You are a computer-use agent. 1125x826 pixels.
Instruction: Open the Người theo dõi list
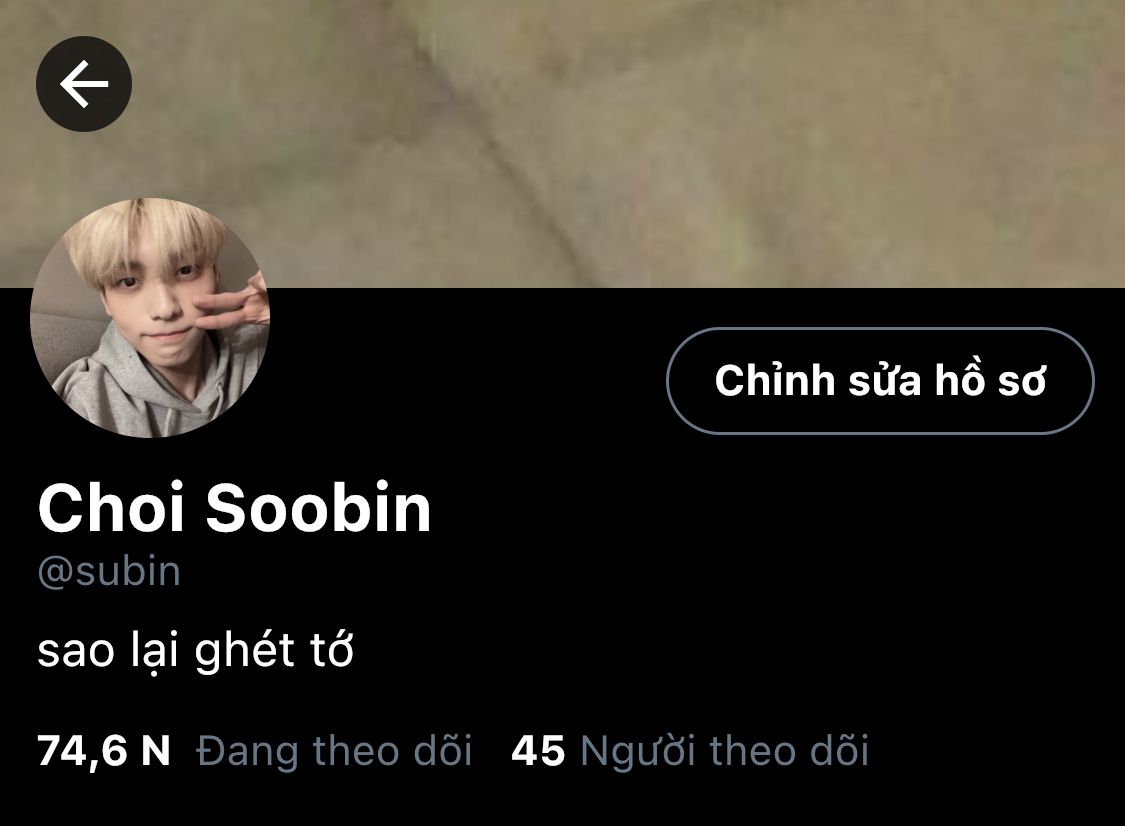tap(725, 751)
